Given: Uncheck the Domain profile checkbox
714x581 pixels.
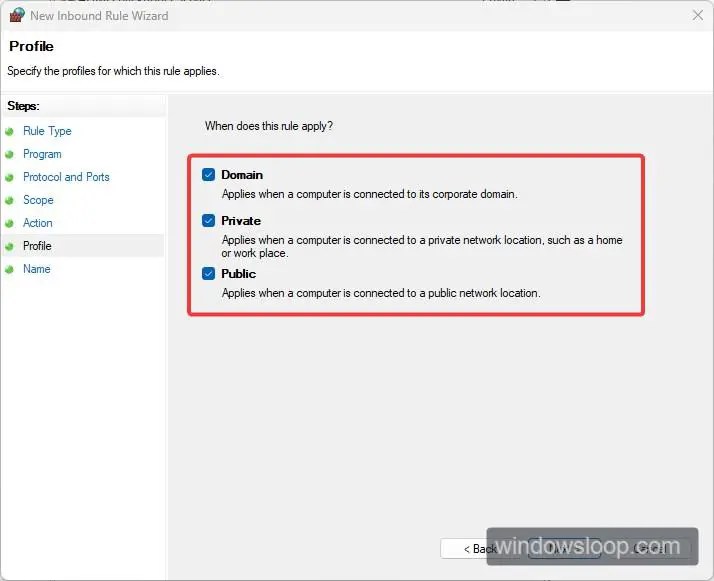Looking at the screenshot, I should pyautogui.click(x=208, y=174).
